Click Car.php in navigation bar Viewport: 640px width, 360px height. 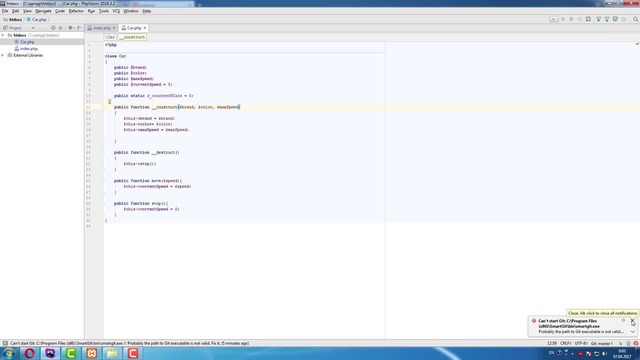(37, 19)
